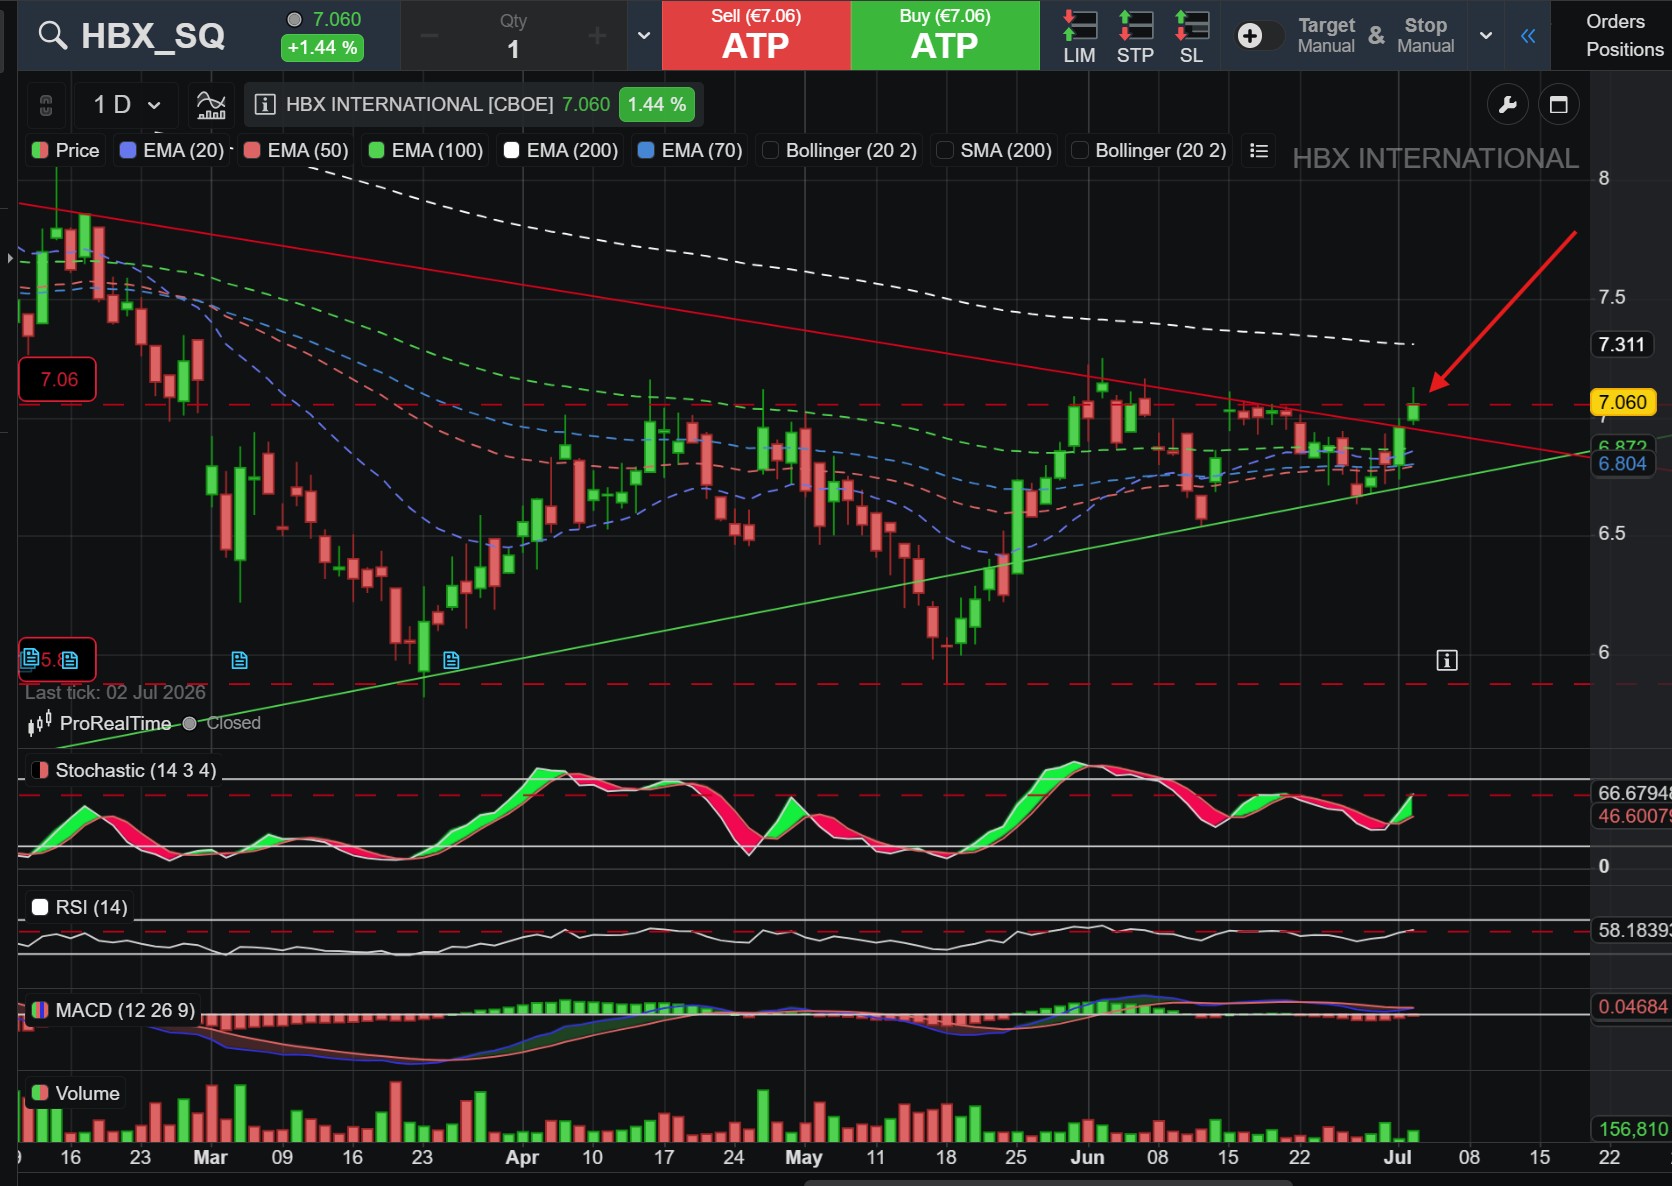Click the EMA (50) color swatch
This screenshot has width=1672, height=1186.
pyautogui.click(x=252, y=150)
